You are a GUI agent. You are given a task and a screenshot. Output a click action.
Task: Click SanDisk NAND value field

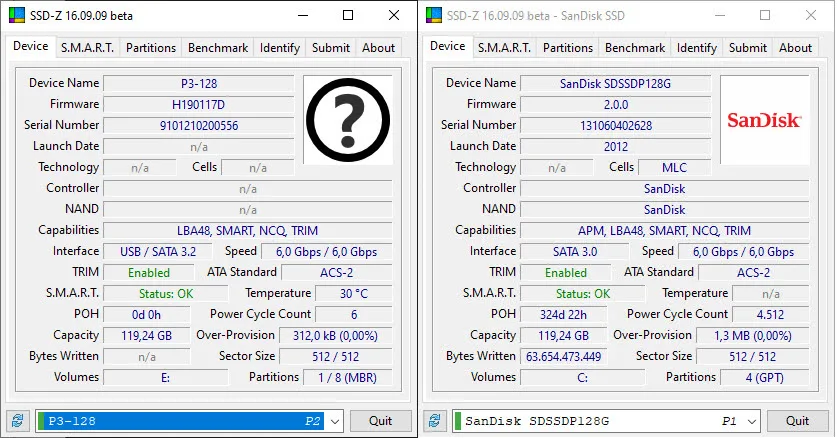(x=665, y=210)
